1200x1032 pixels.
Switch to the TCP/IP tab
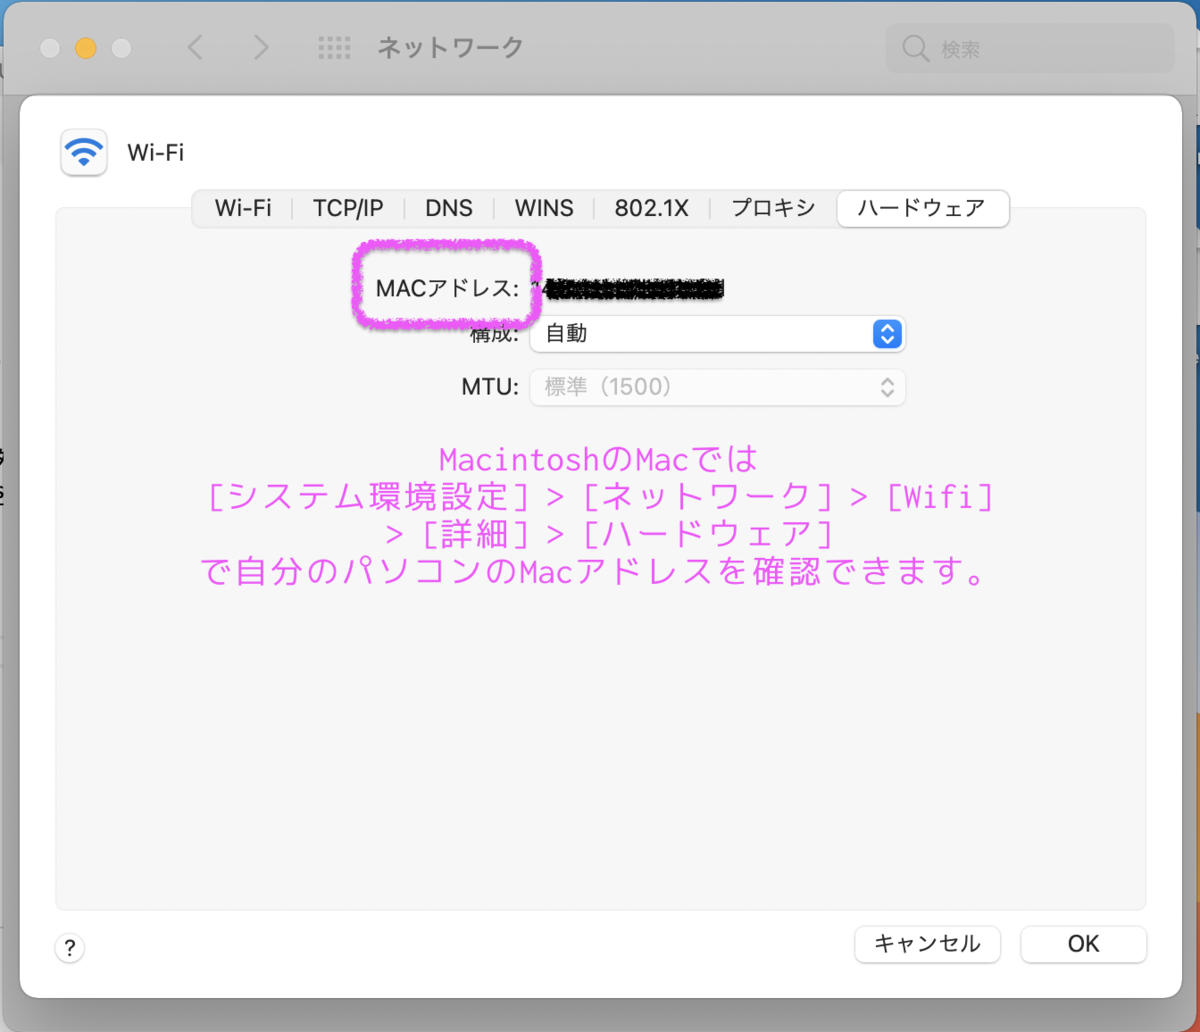[348, 208]
